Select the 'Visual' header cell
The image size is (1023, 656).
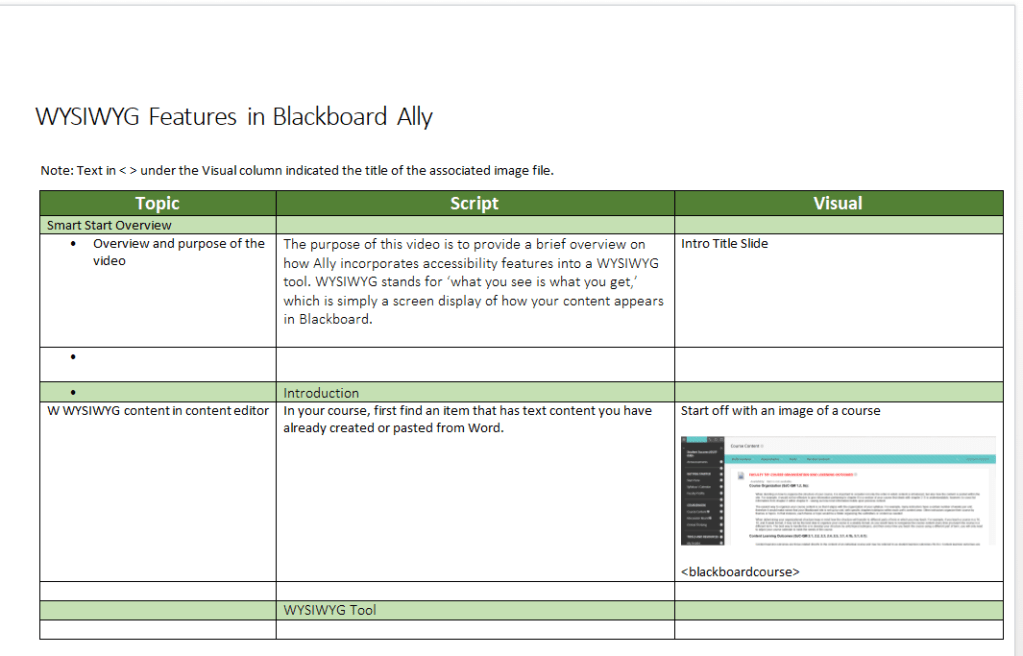pos(837,203)
